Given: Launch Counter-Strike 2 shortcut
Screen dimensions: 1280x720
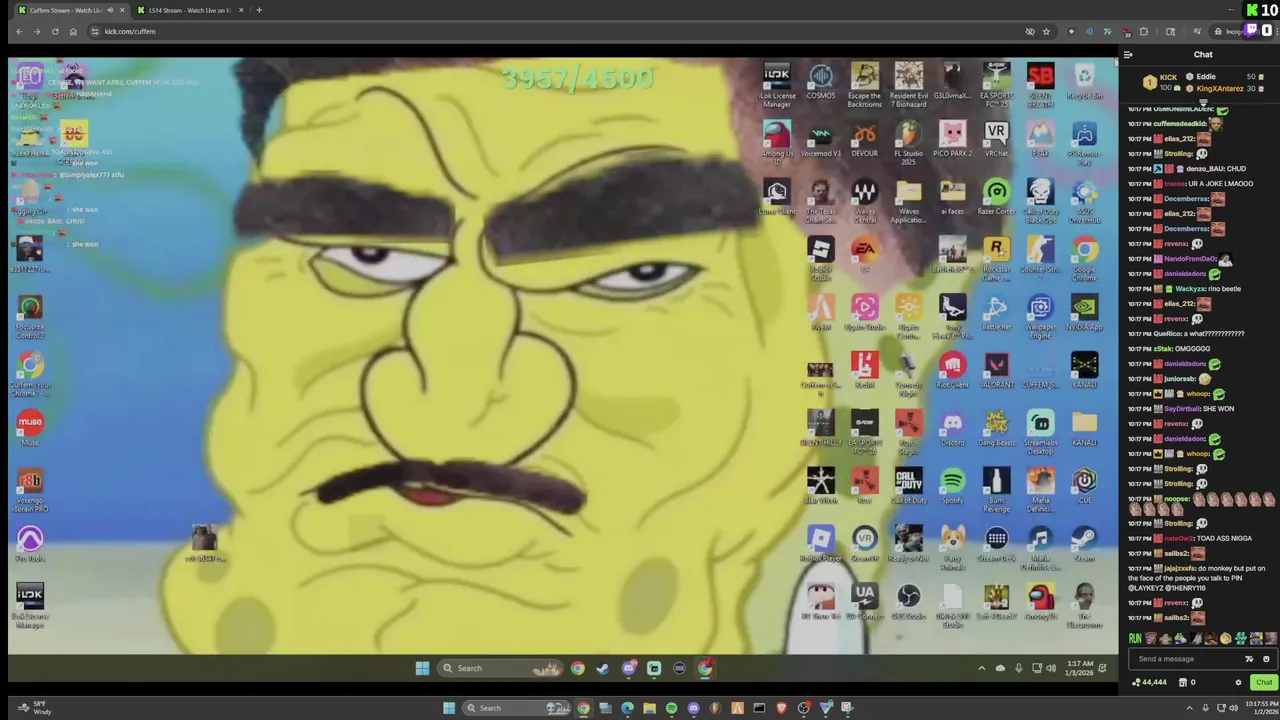Looking at the screenshot, I should 1040,256.
